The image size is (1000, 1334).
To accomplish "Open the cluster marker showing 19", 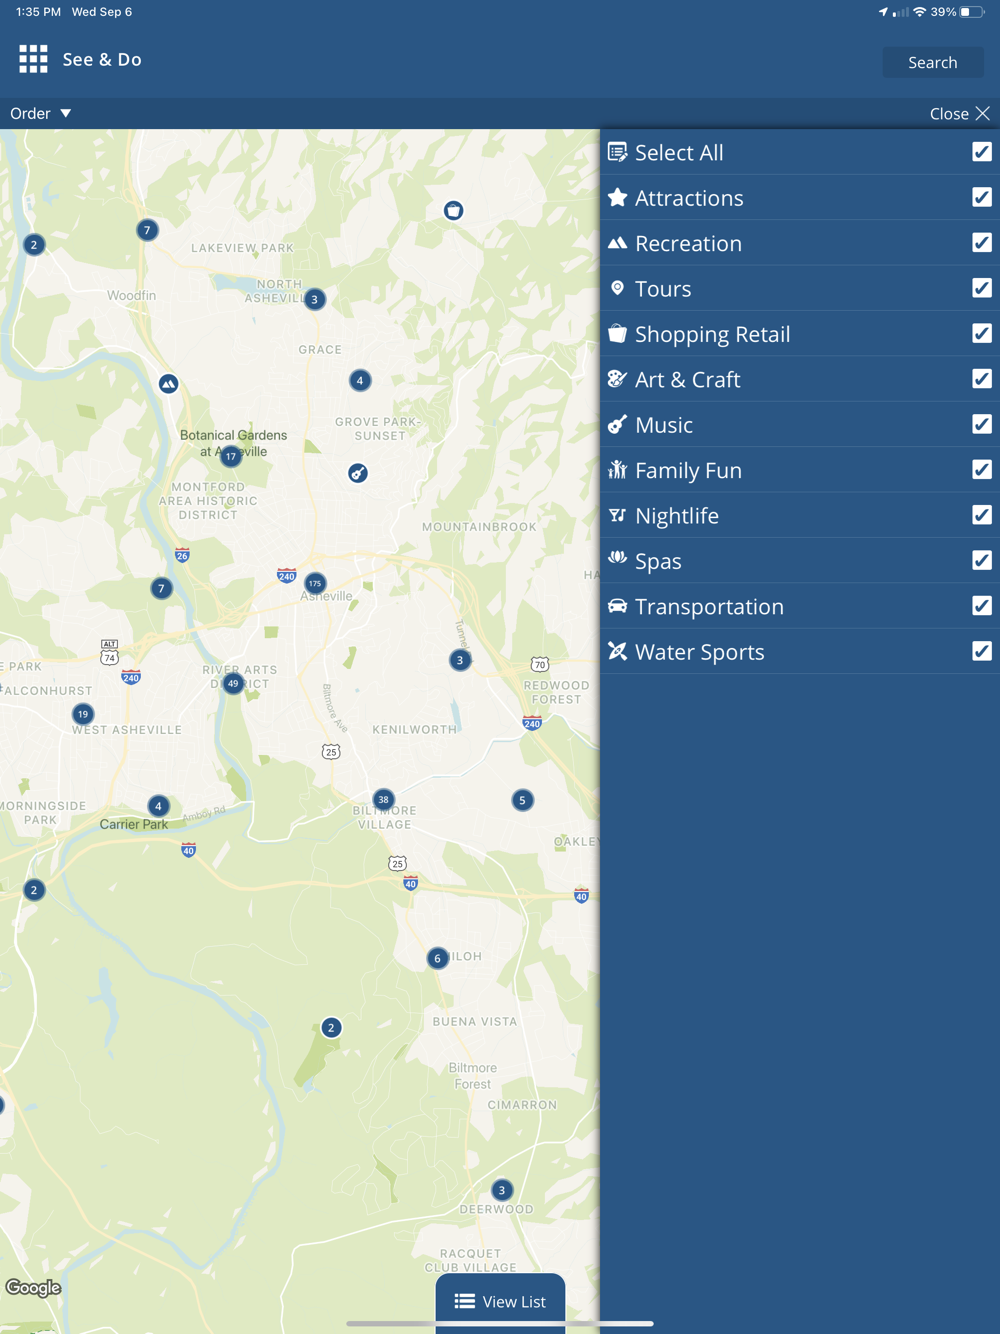I will [x=83, y=714].
